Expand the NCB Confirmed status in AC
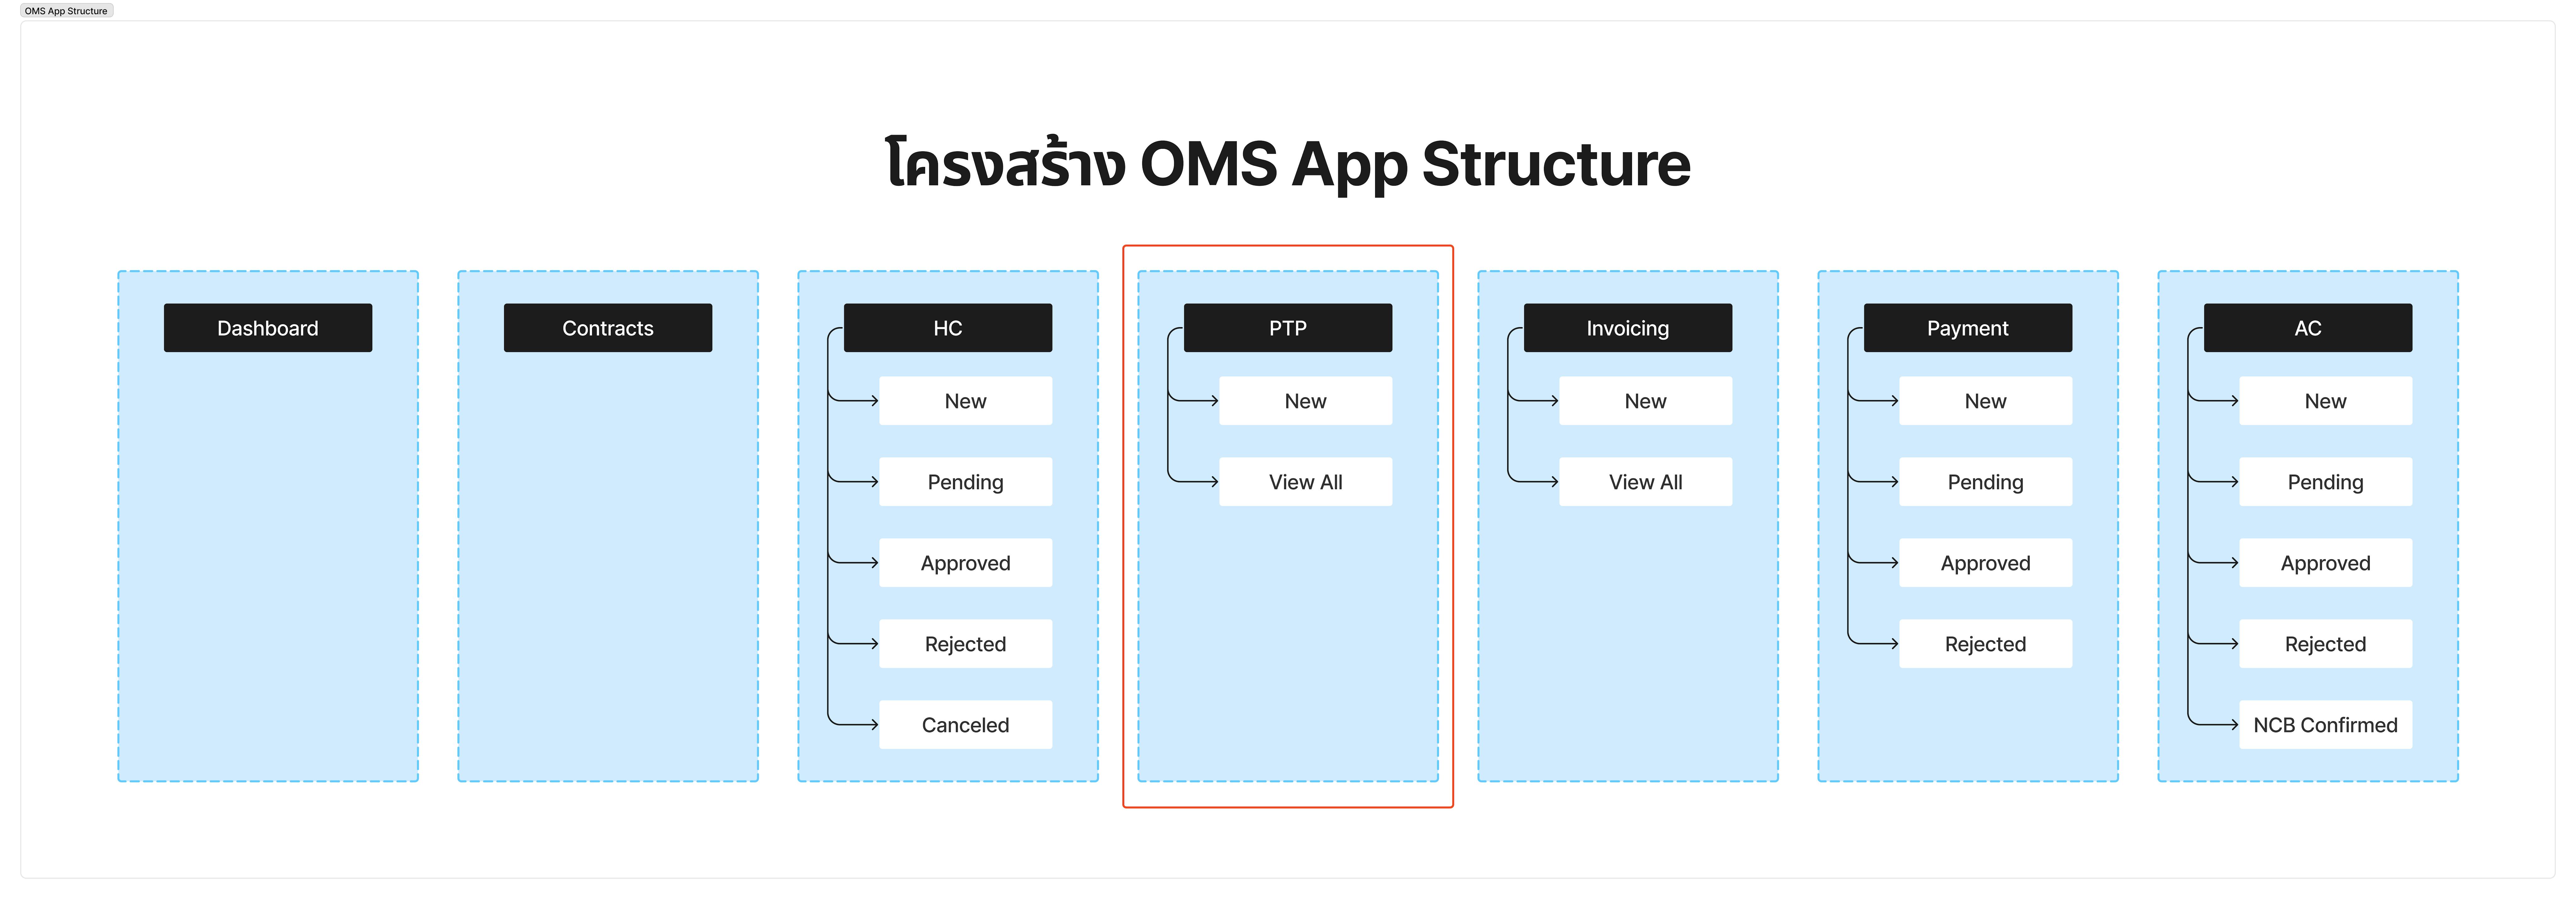Viewport: 2576px width, 899px height. click(x=2326, y=725)
